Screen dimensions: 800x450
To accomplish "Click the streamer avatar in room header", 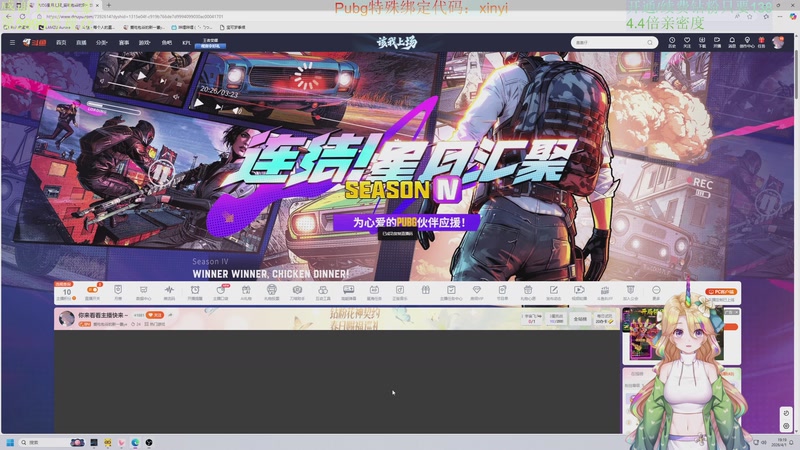I will click(x=66, y=318).
